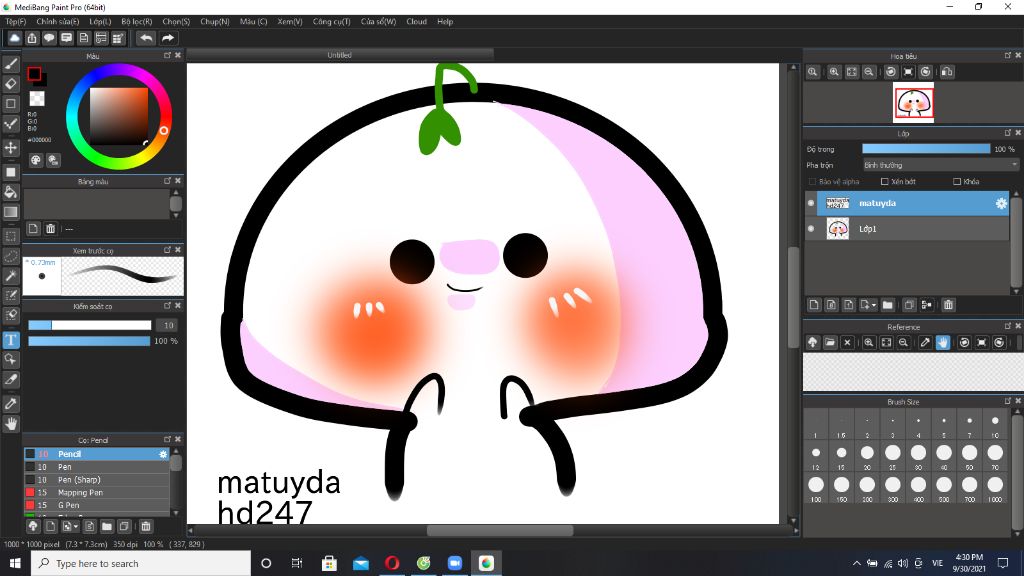Select the Move tool with four arrows
Viewport: 1024px width, 576px height.
point(11,148)
